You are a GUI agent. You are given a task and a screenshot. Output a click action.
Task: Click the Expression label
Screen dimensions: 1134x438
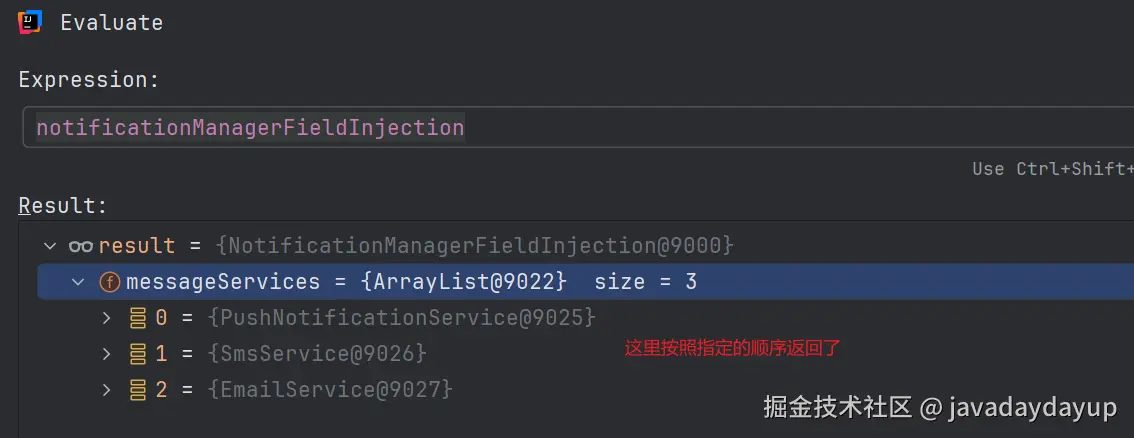click(x=89, y=80)
